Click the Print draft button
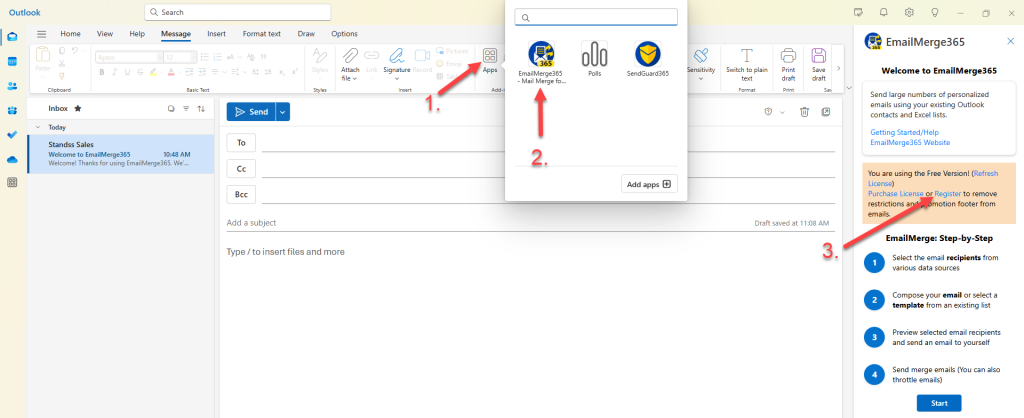The width and height of the screenshot is (1024, 418). click(788, 64)
